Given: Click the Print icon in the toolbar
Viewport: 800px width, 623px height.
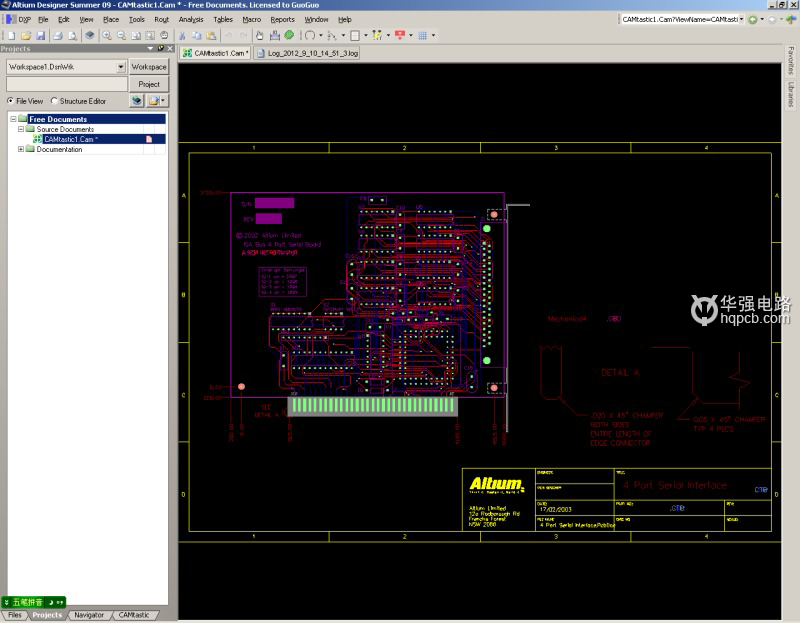Looking at the screenshot, I should point(57,35).
